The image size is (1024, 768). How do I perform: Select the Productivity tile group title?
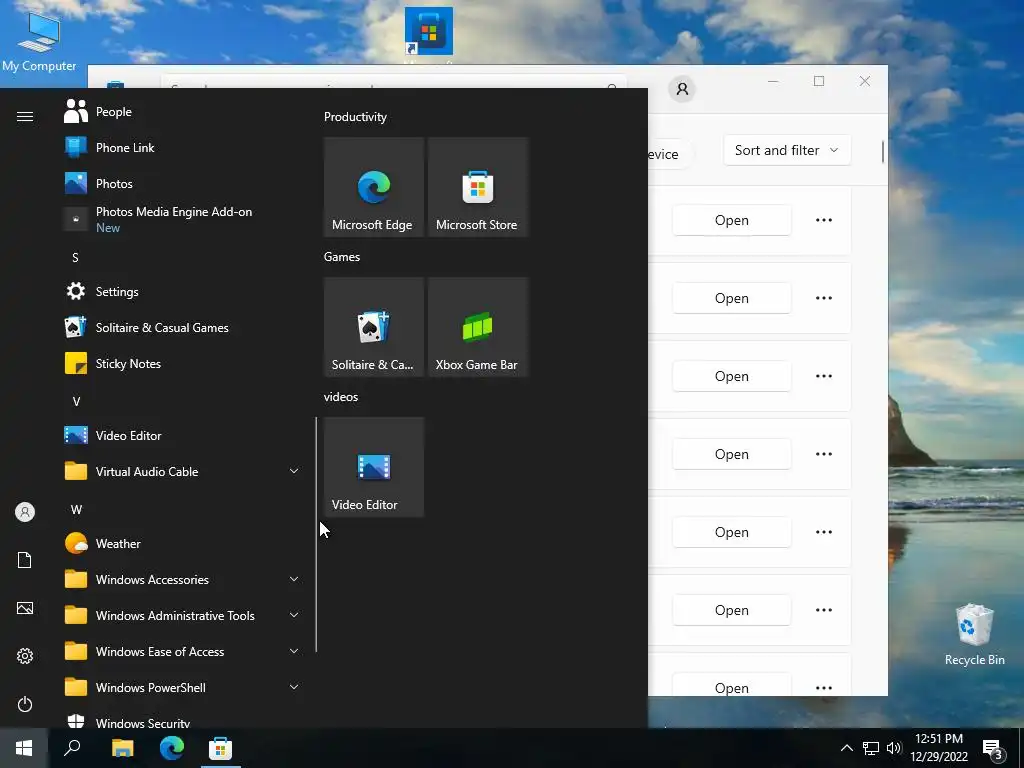[x=355, y=117]
